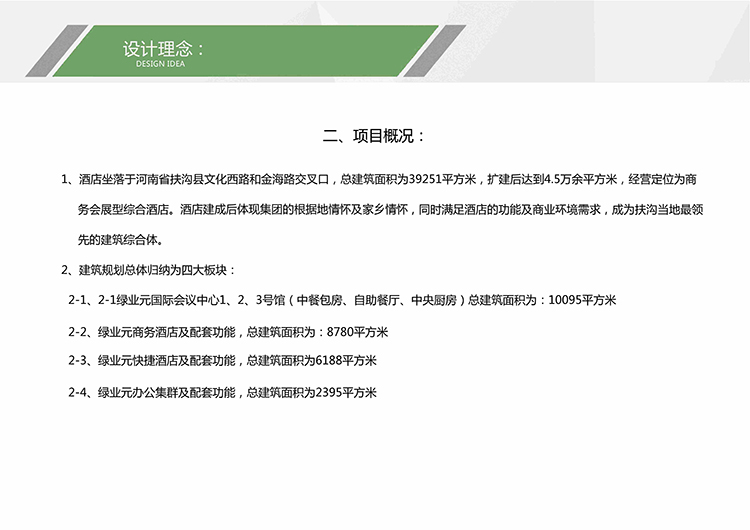Select the 二、项目概况 section title

click(x=374, y=135)
